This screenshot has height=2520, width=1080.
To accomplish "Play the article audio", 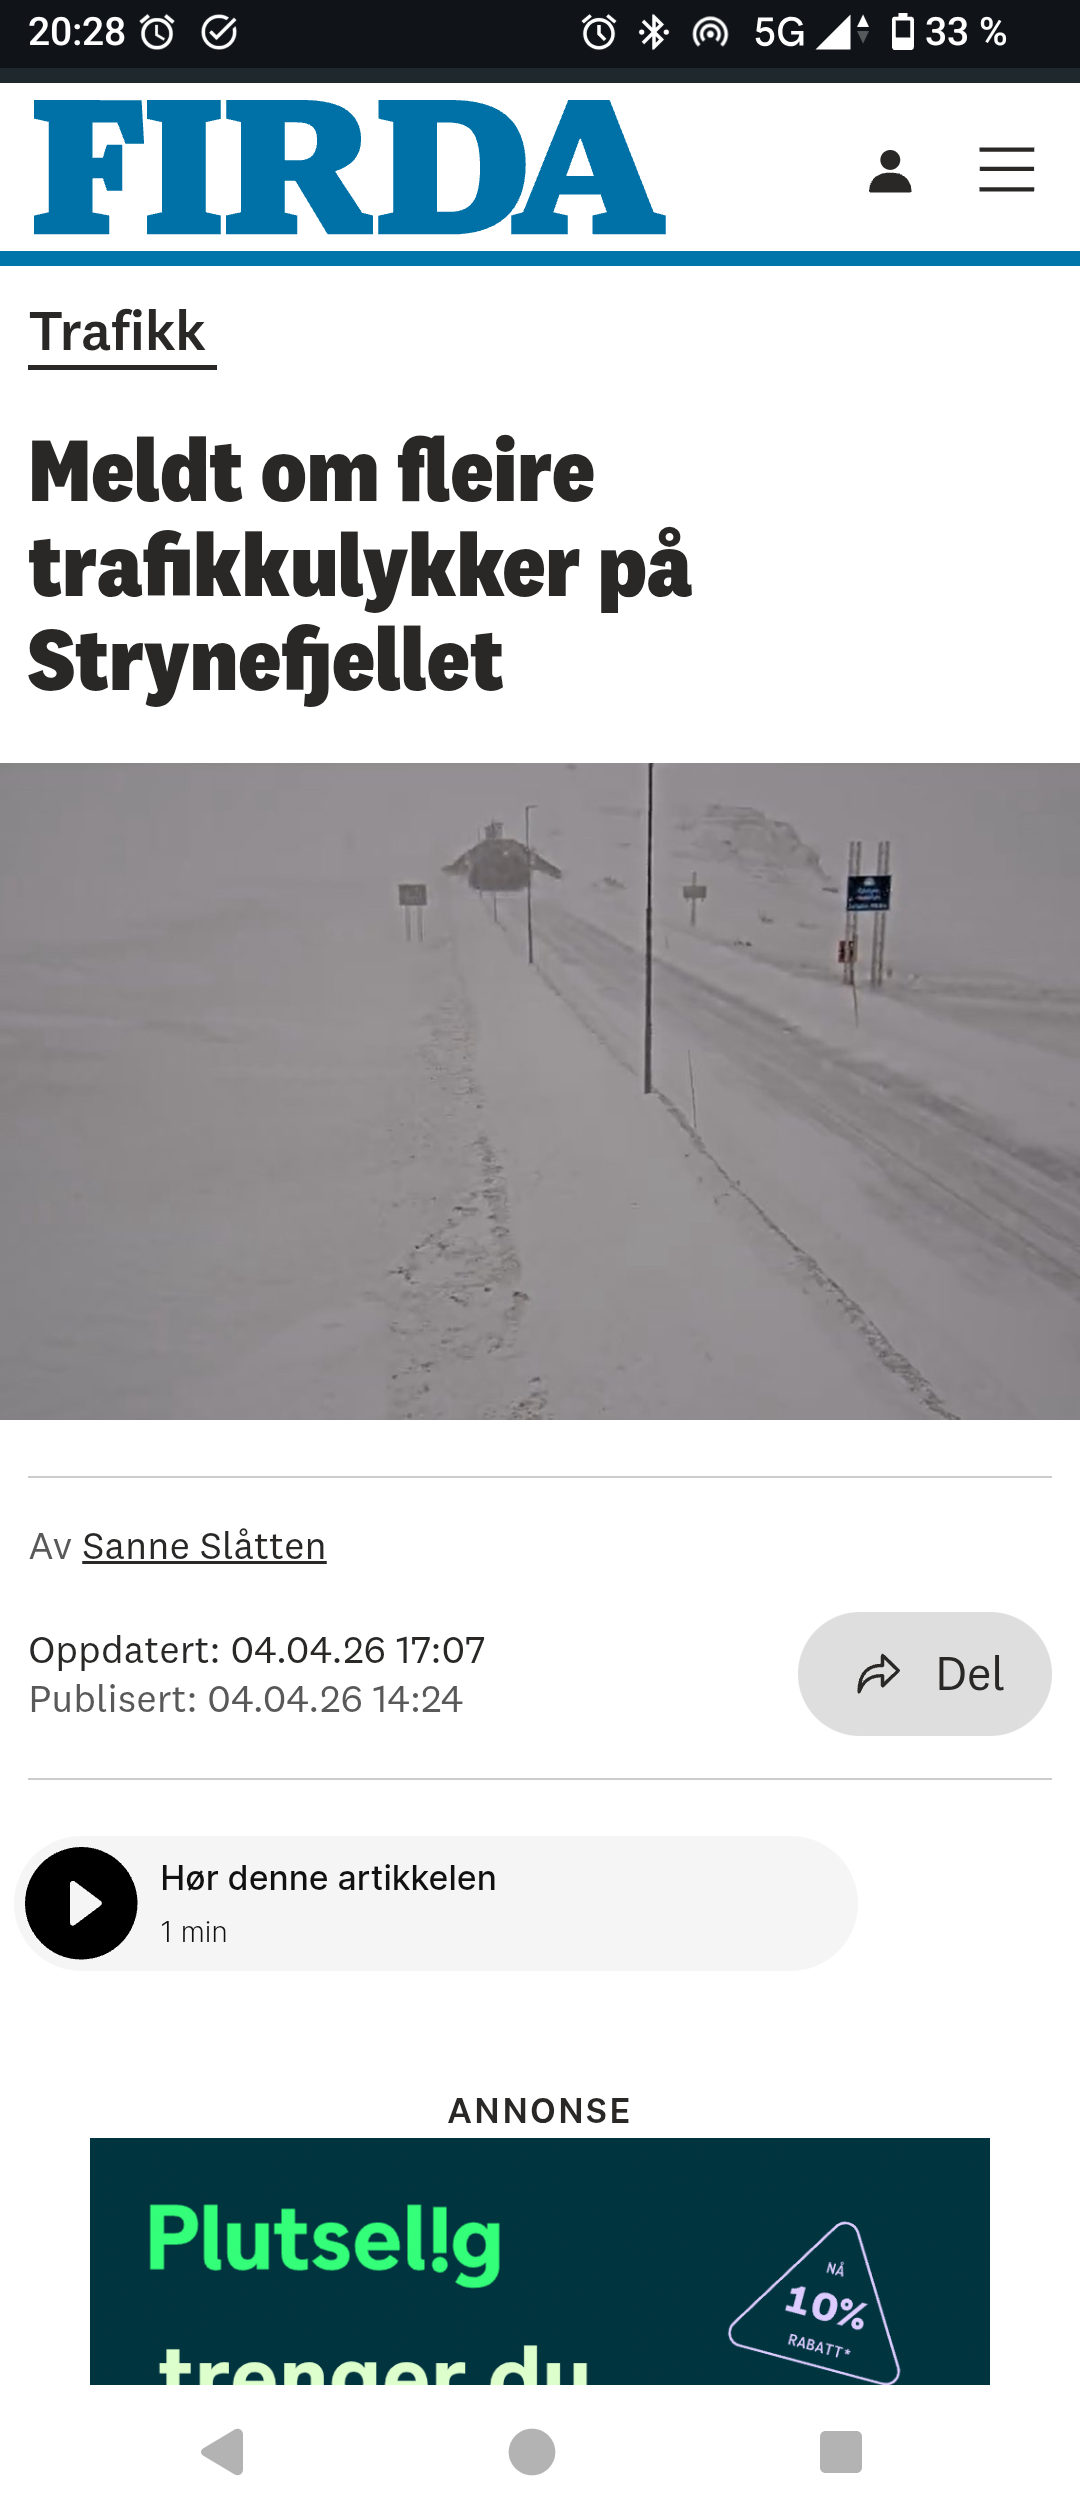I will 81,1903.
